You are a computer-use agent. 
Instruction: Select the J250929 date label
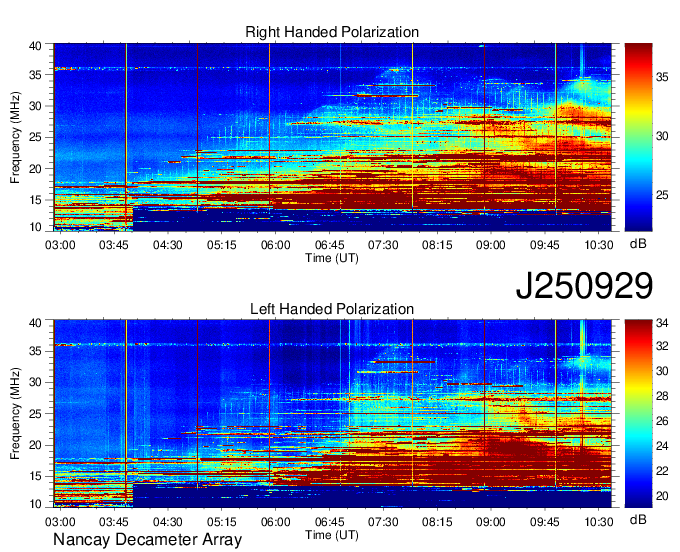[584, 286]
